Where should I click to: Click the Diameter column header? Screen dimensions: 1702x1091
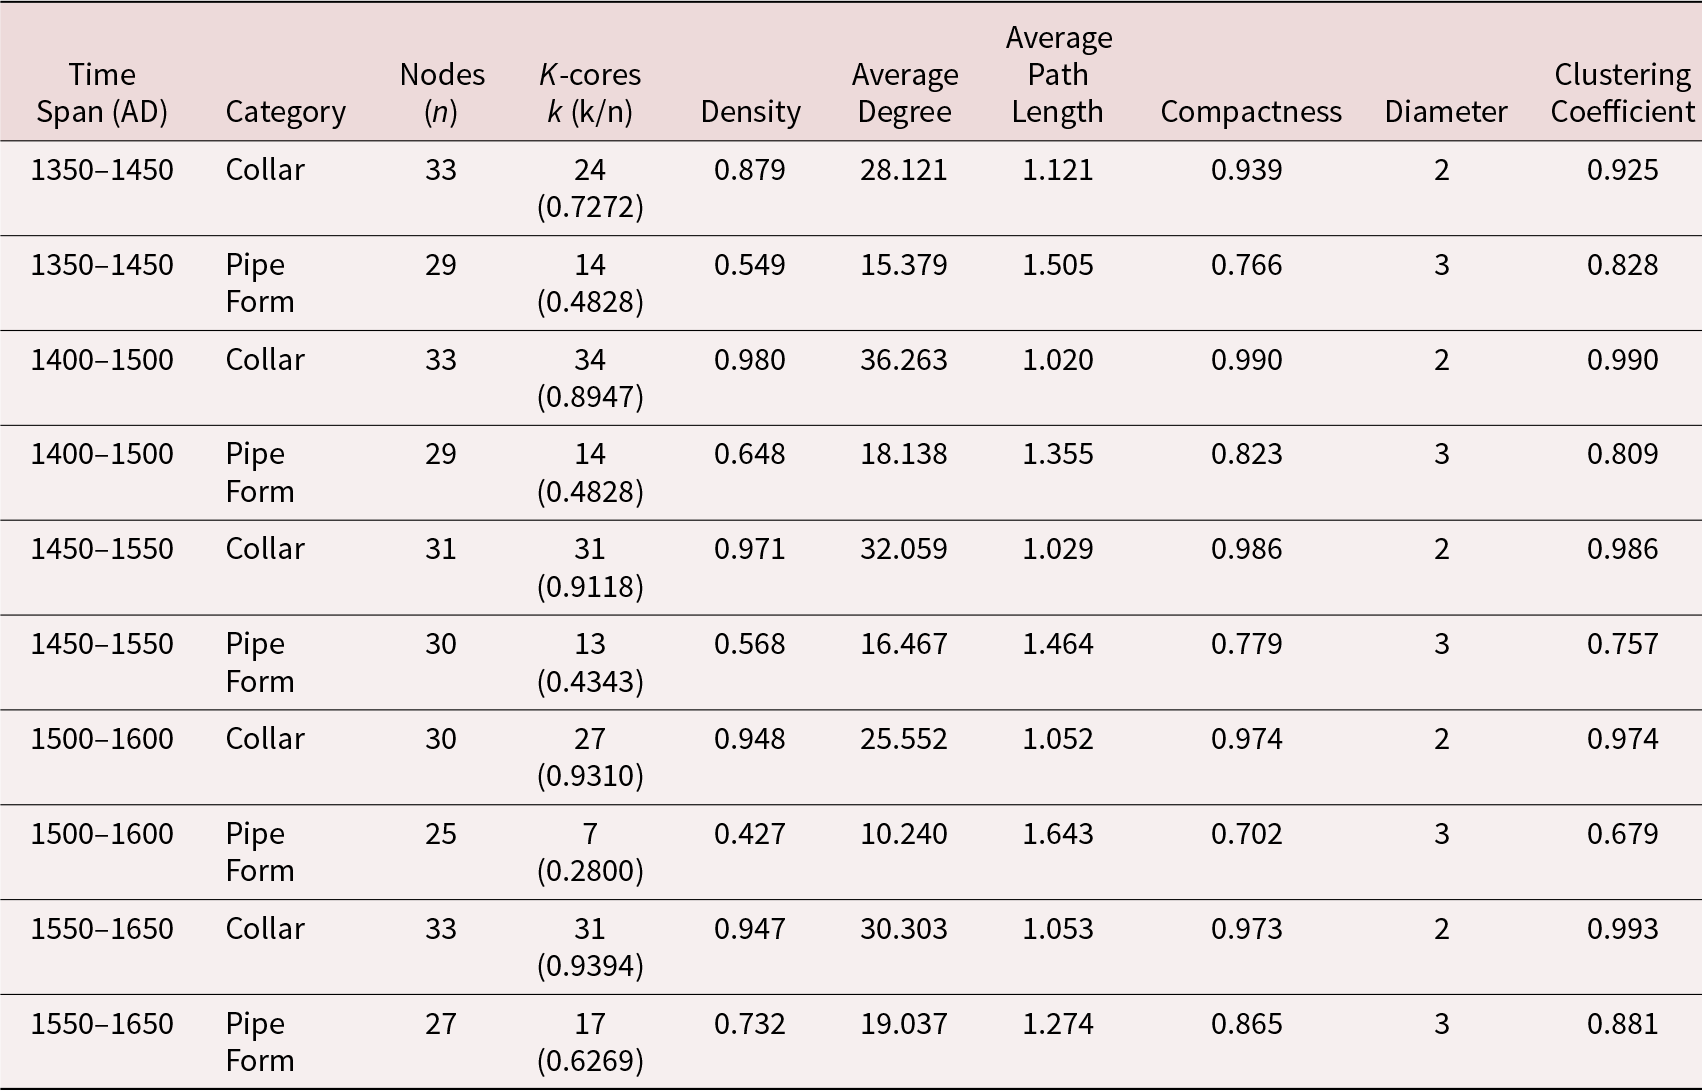(x=1445, y=111)
